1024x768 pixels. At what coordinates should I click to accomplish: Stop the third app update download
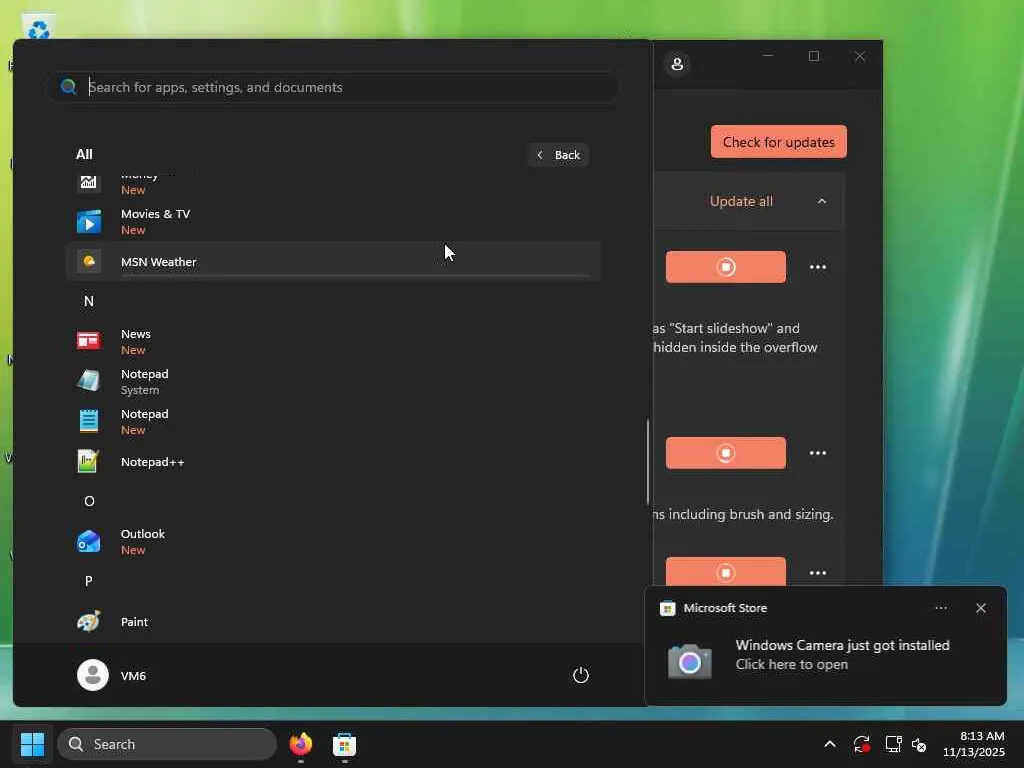[726, 571]
